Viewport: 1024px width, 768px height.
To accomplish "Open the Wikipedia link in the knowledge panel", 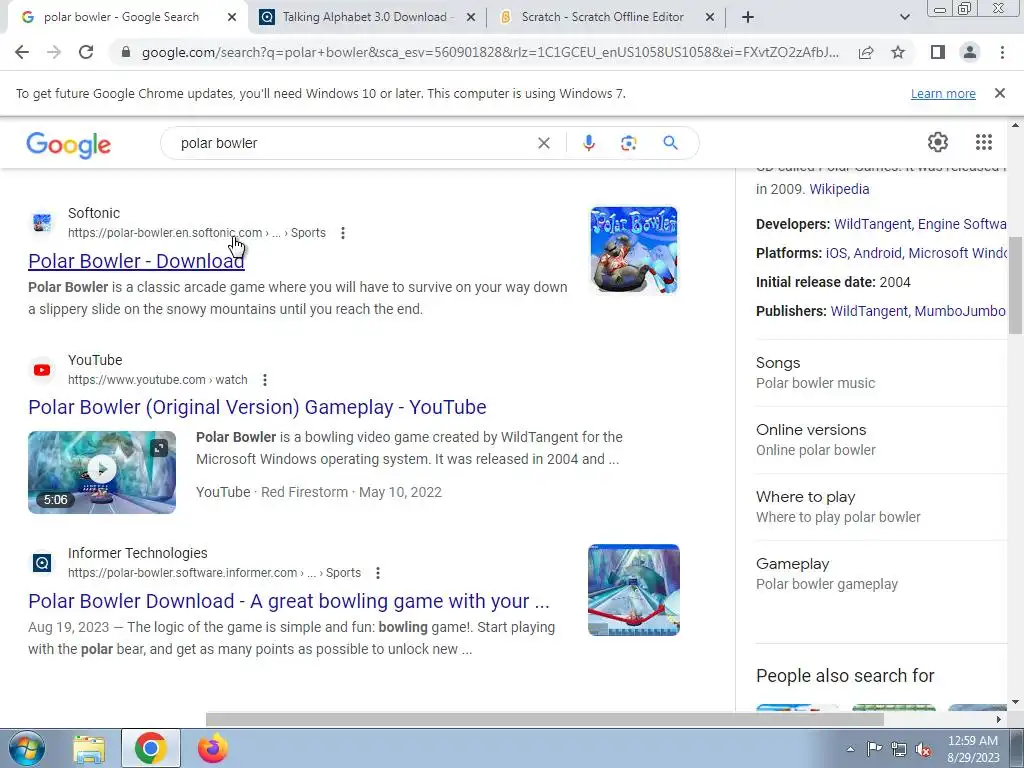I will pos(839,189).
